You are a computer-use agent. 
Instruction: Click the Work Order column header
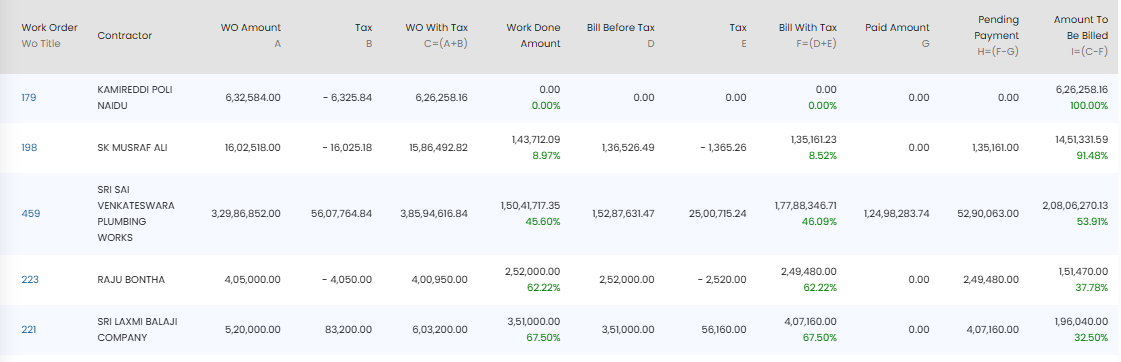49,28
